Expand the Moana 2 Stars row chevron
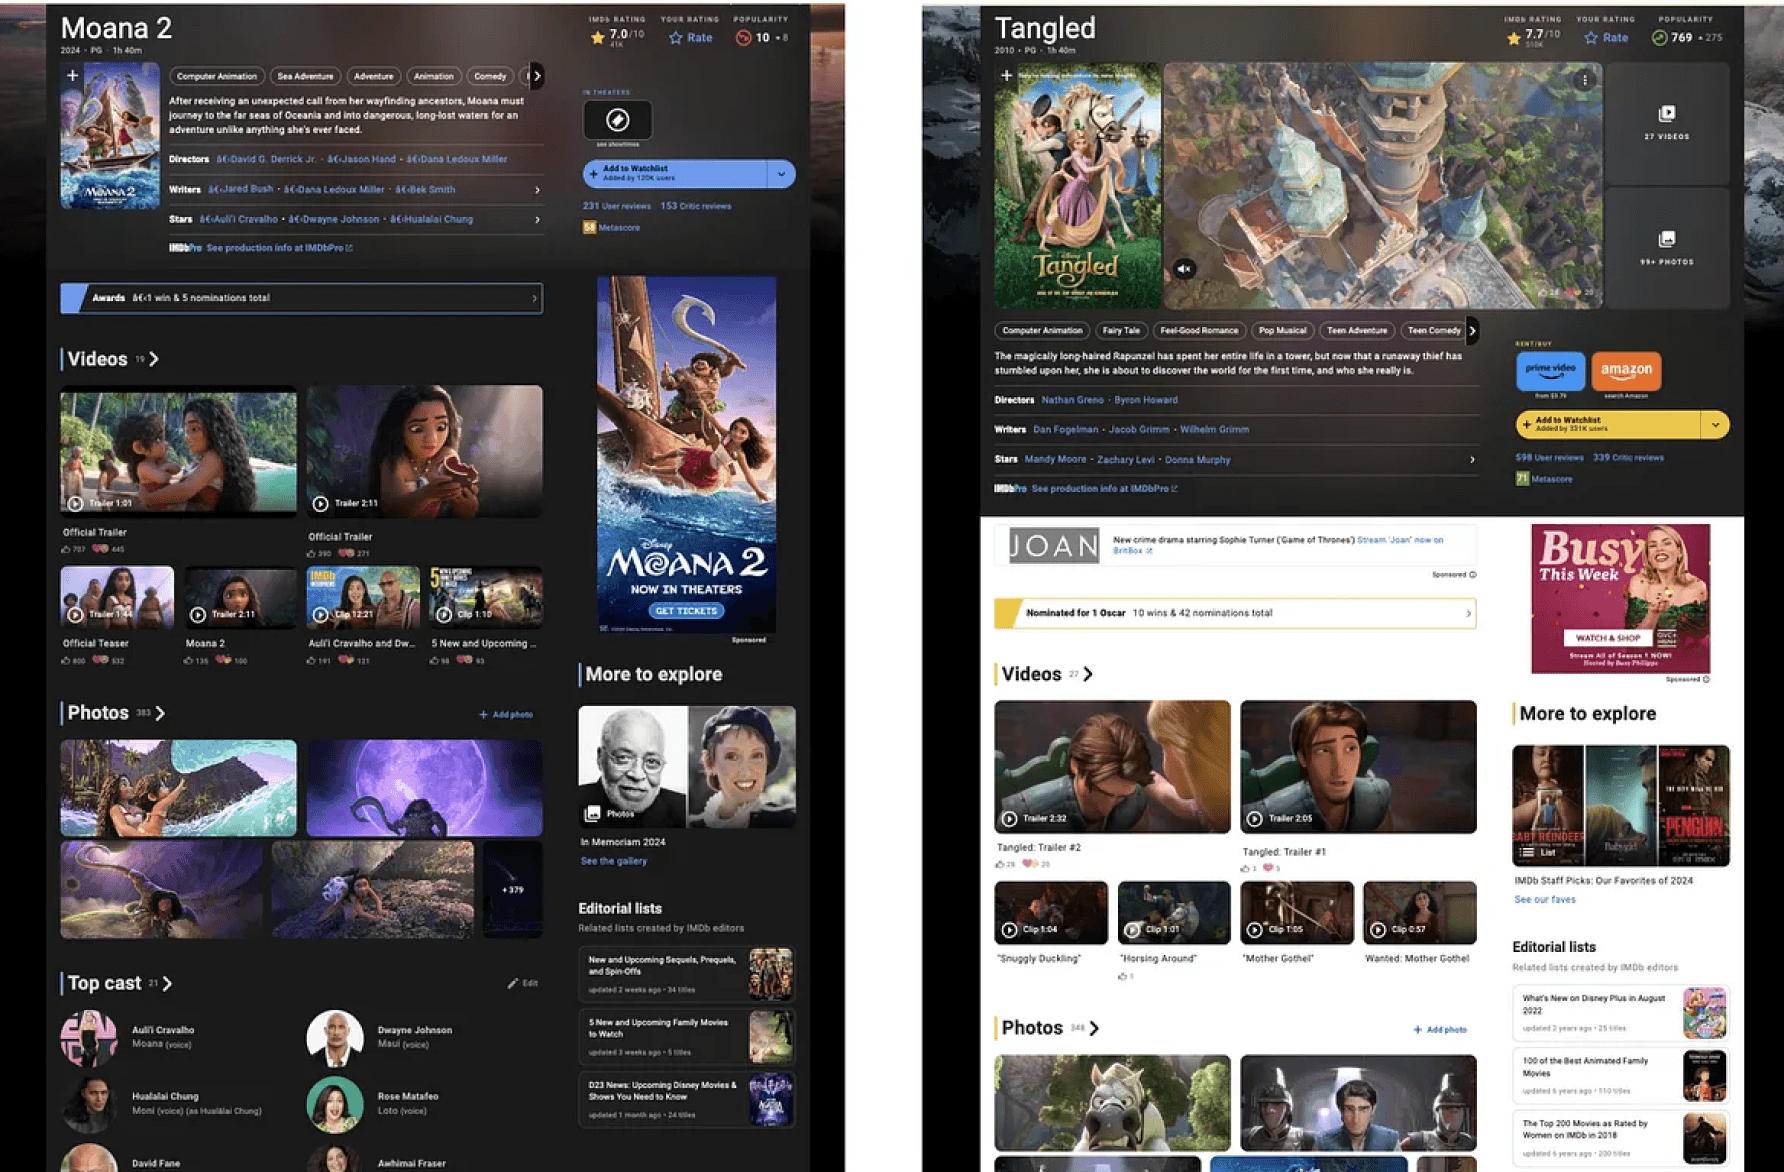 [x=537, y=220]
